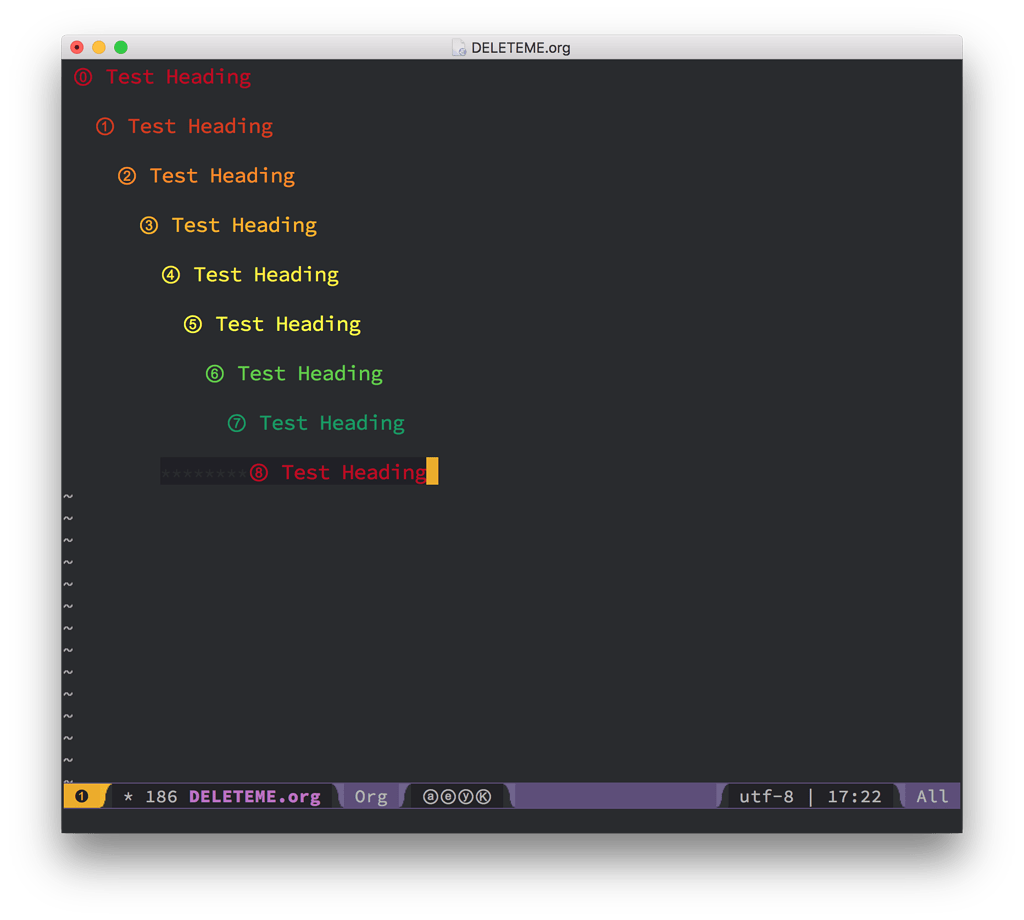Image resolution: width=1024 pixels, height=920 pixels.
Task: Click the 17:22 time display in modeline
Action: (855, 796)
